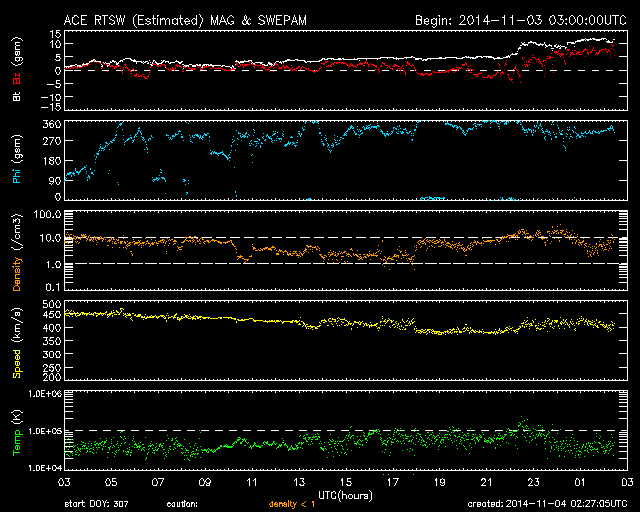The image size is (640, 512).
Task: Click the '10.0' tick on the Density axis
Action: point(50,238)
